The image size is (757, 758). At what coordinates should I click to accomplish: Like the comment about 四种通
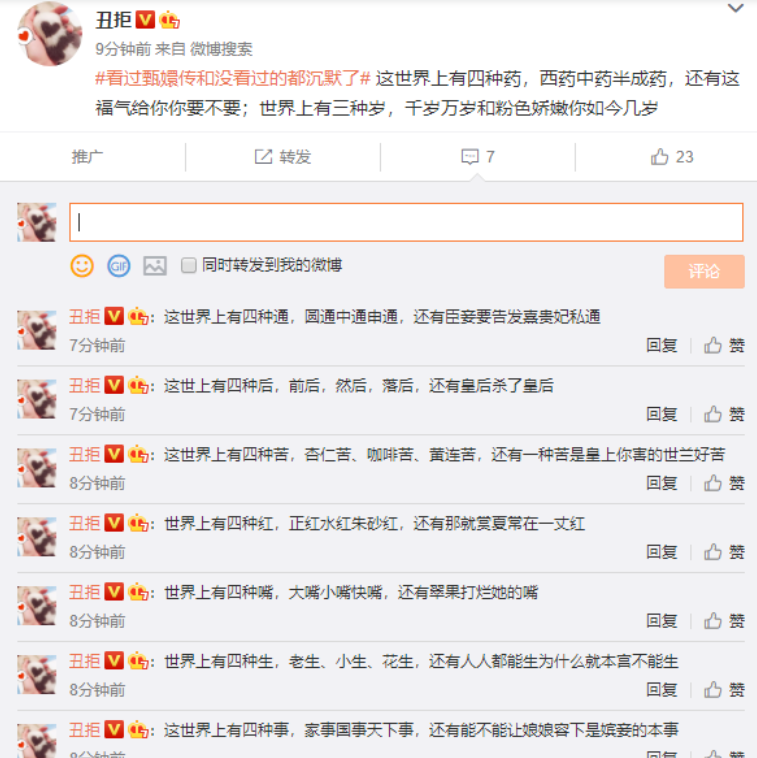(724, 345)
